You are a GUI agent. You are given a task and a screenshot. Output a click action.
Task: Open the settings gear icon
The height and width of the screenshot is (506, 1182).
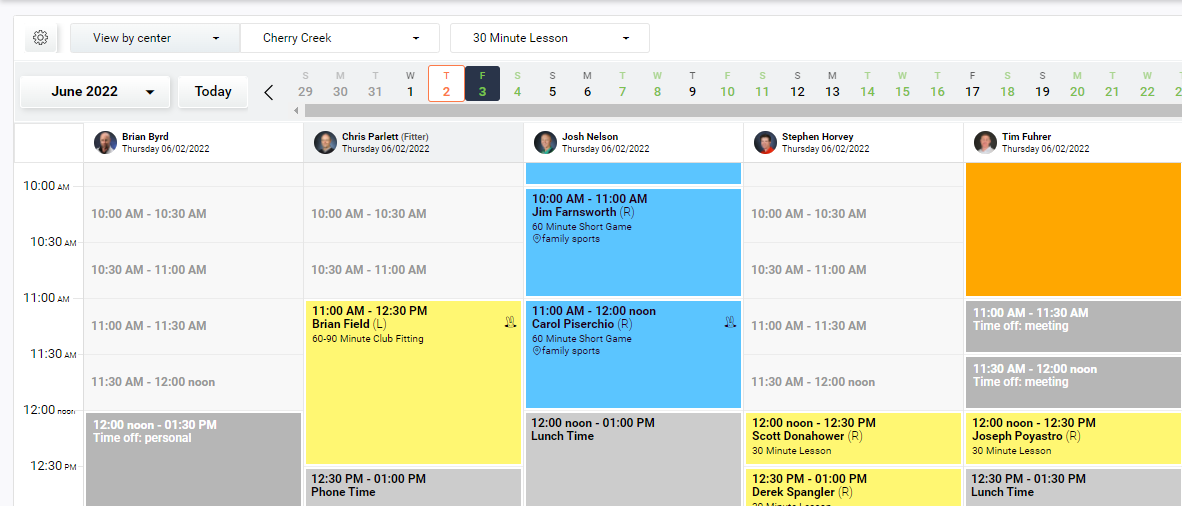pyautogui.click(x=41, y=38)
